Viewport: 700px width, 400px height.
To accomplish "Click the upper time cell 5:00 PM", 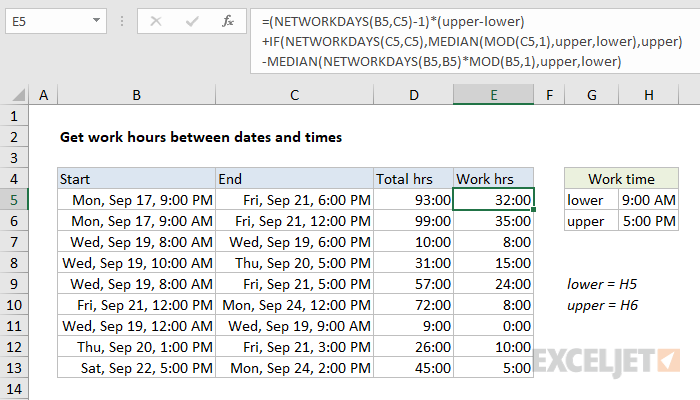I will tap(648, 221).
